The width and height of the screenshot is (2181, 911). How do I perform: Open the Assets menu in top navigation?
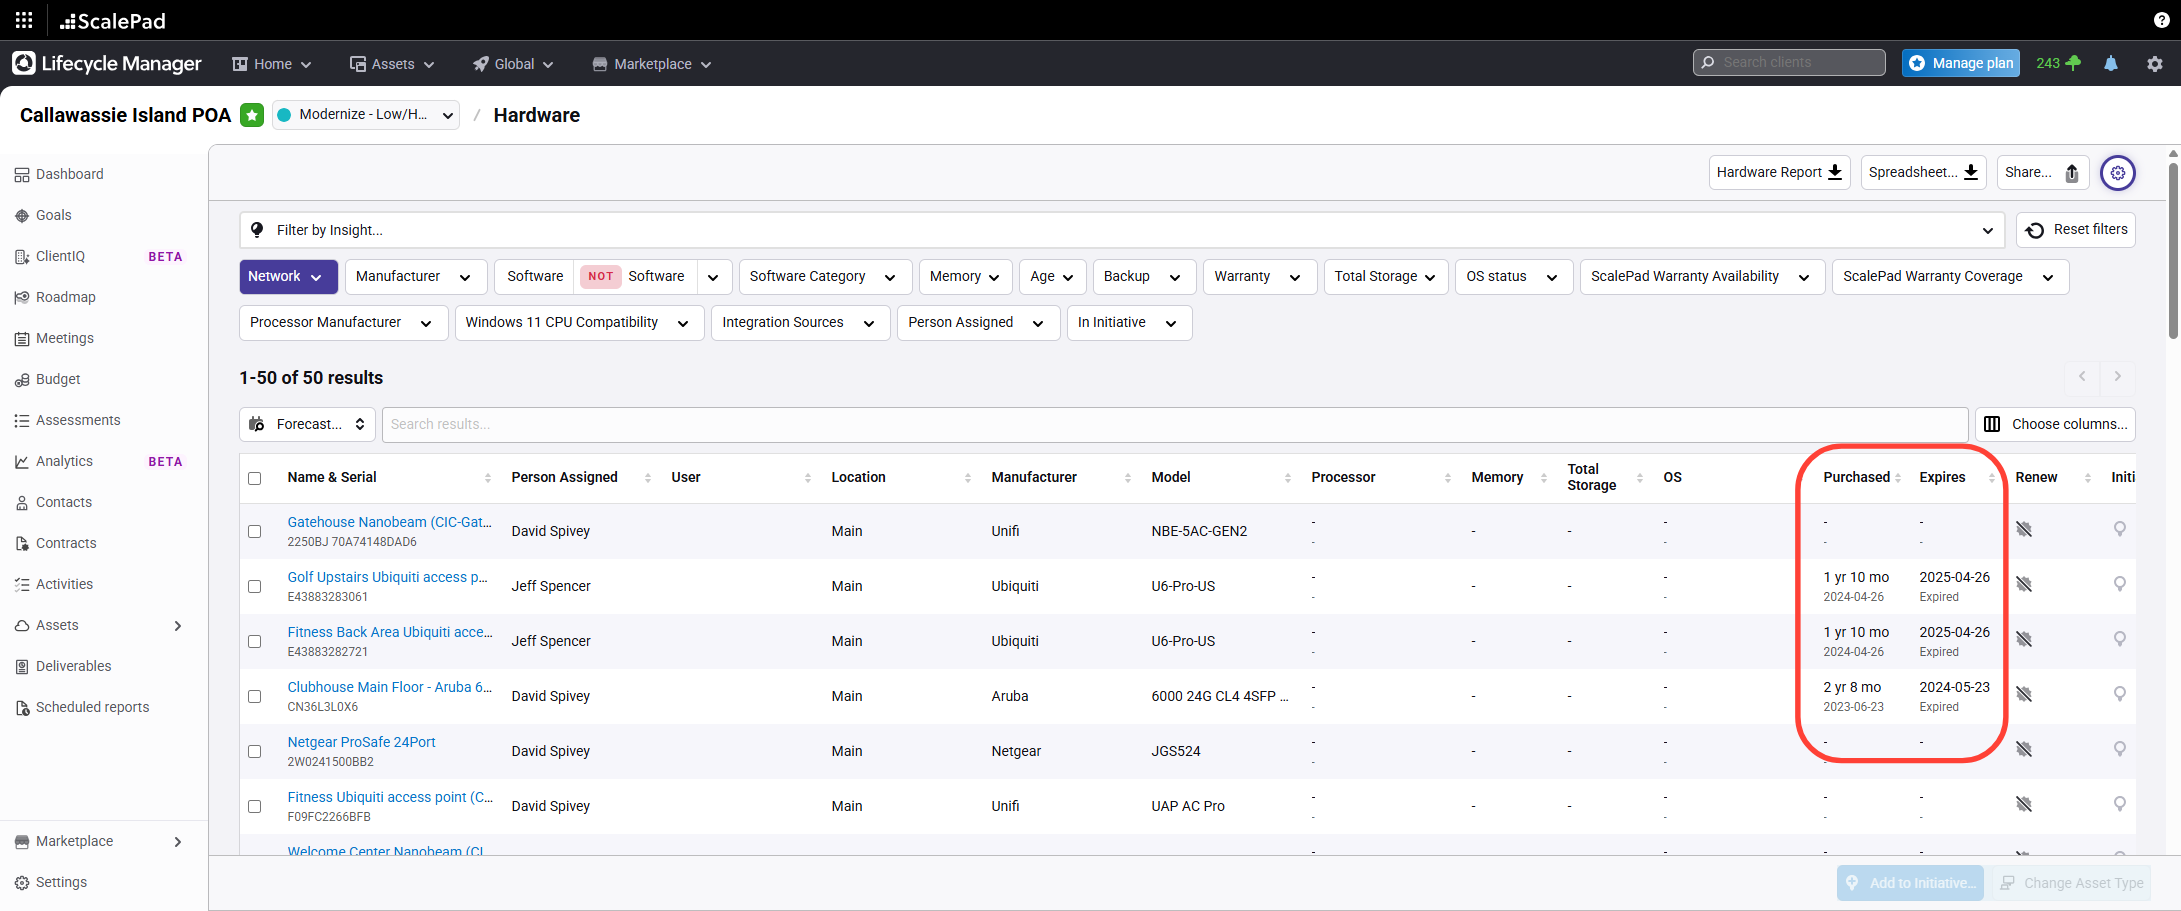coord(392,64)
